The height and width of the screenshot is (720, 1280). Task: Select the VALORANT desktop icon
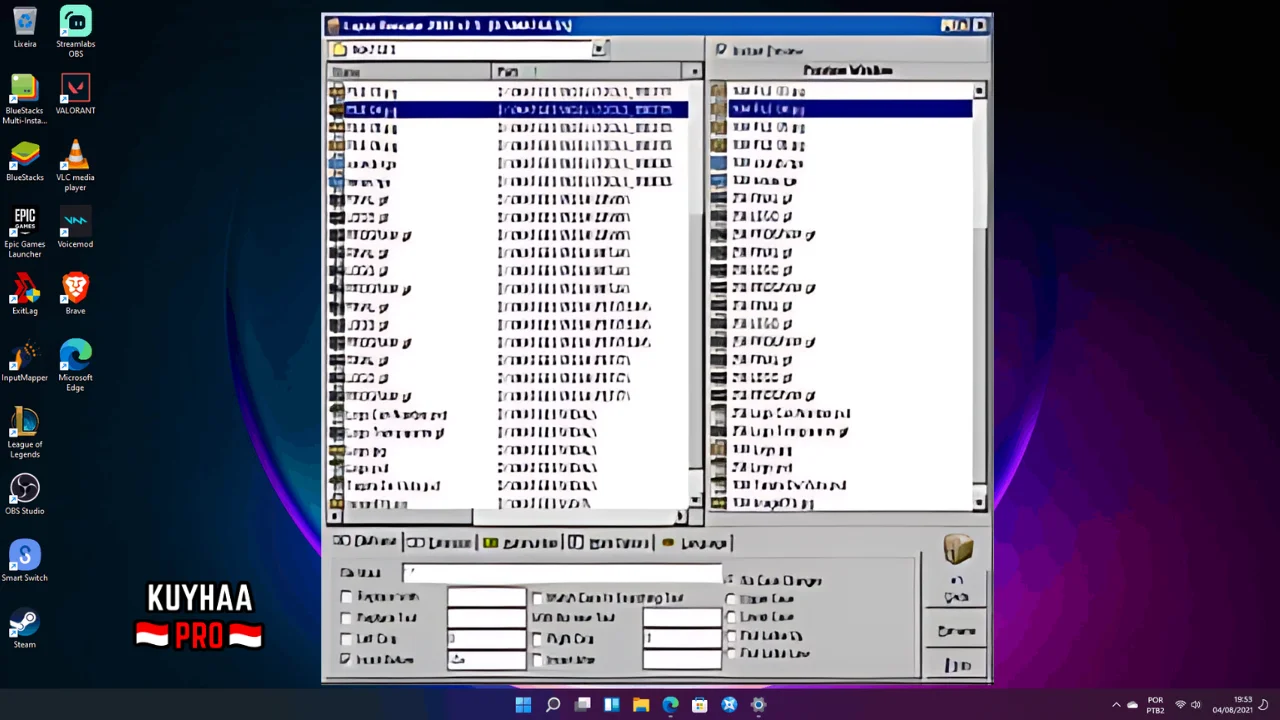point(75,95)
